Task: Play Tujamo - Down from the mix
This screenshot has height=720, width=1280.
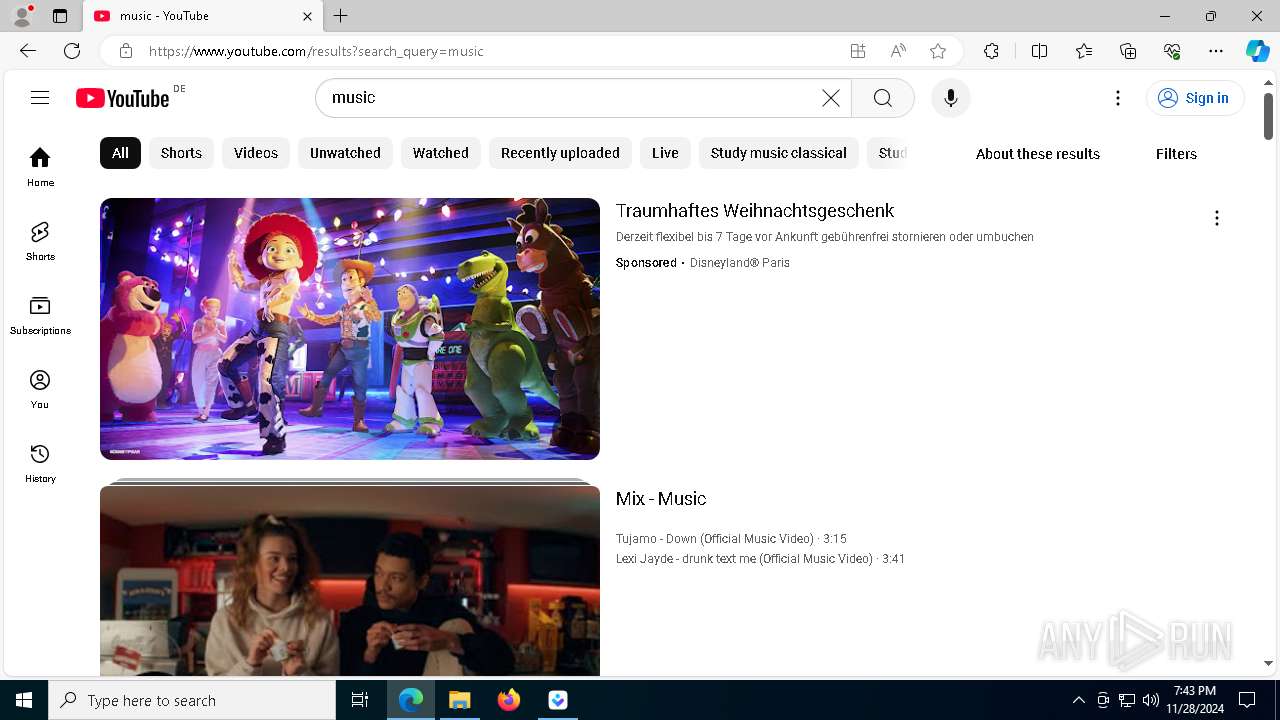Action: click(x=731, y=539)
